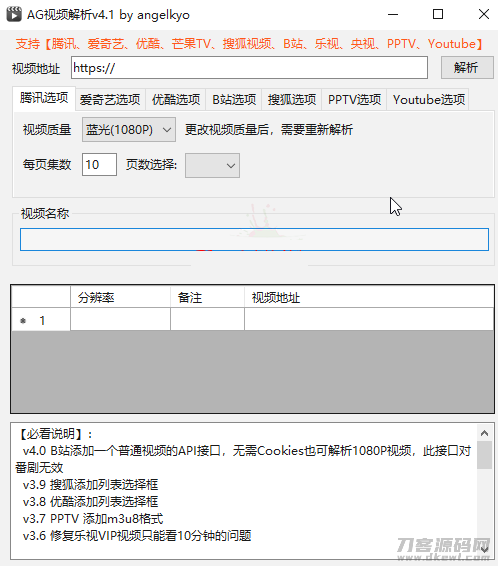Click the notes scrollbar down arrow
Image resolution: width=498 pixels, height=566 pixels.
tap(484, 549)
